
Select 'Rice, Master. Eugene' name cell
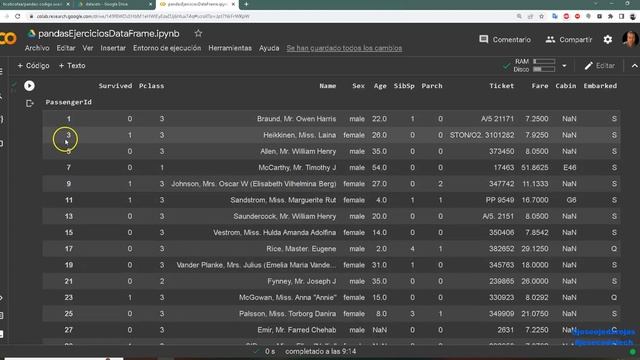point(301,249)
